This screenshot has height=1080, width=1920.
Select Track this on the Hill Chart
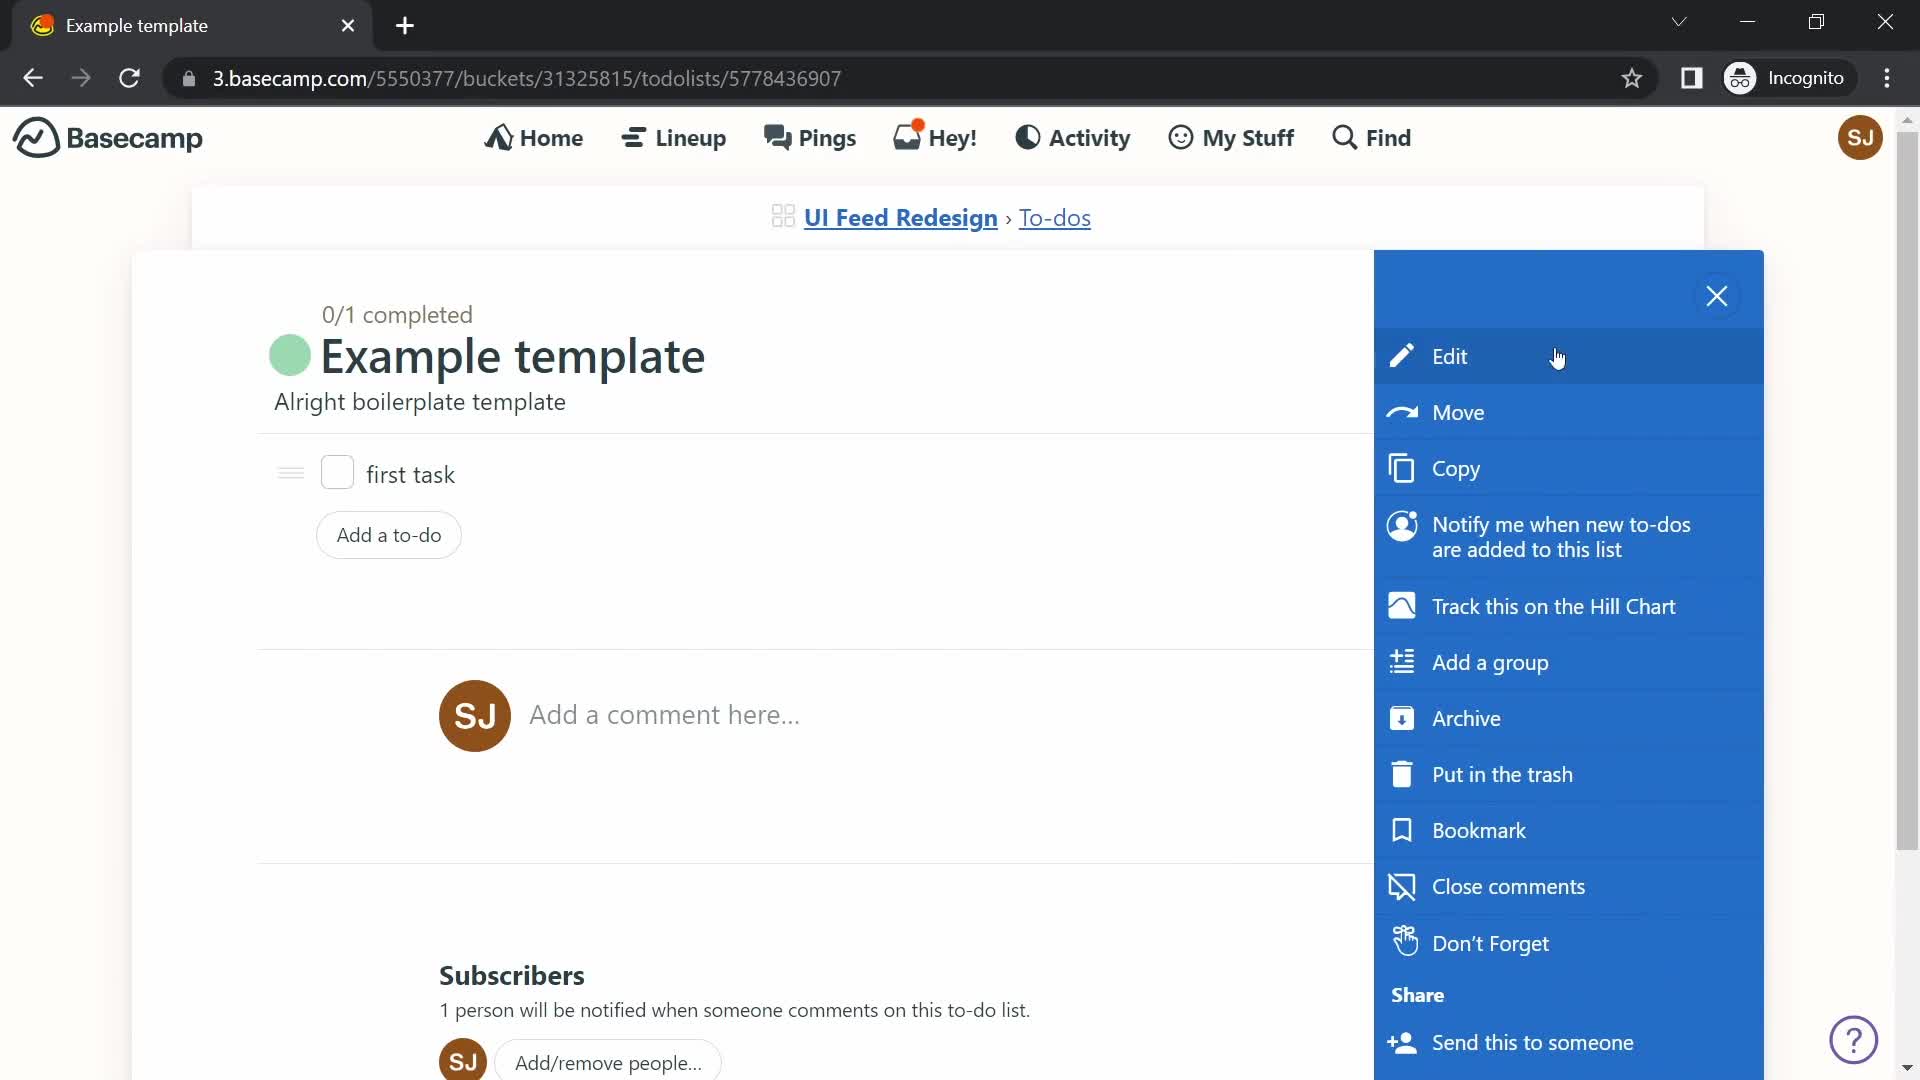coord(1553,605)
